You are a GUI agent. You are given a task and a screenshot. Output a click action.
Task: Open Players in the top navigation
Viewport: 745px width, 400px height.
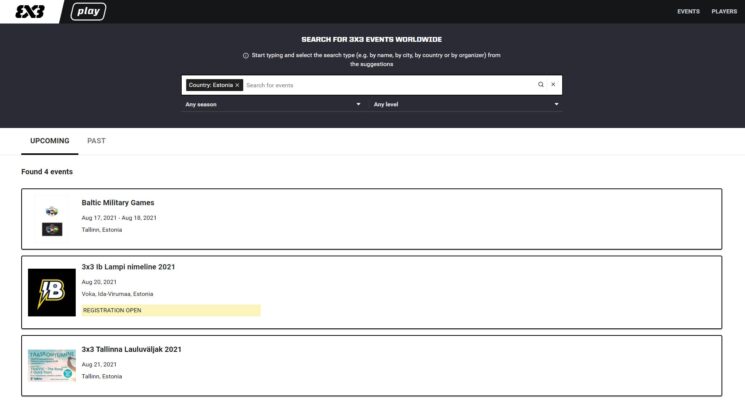coord(724,12)
